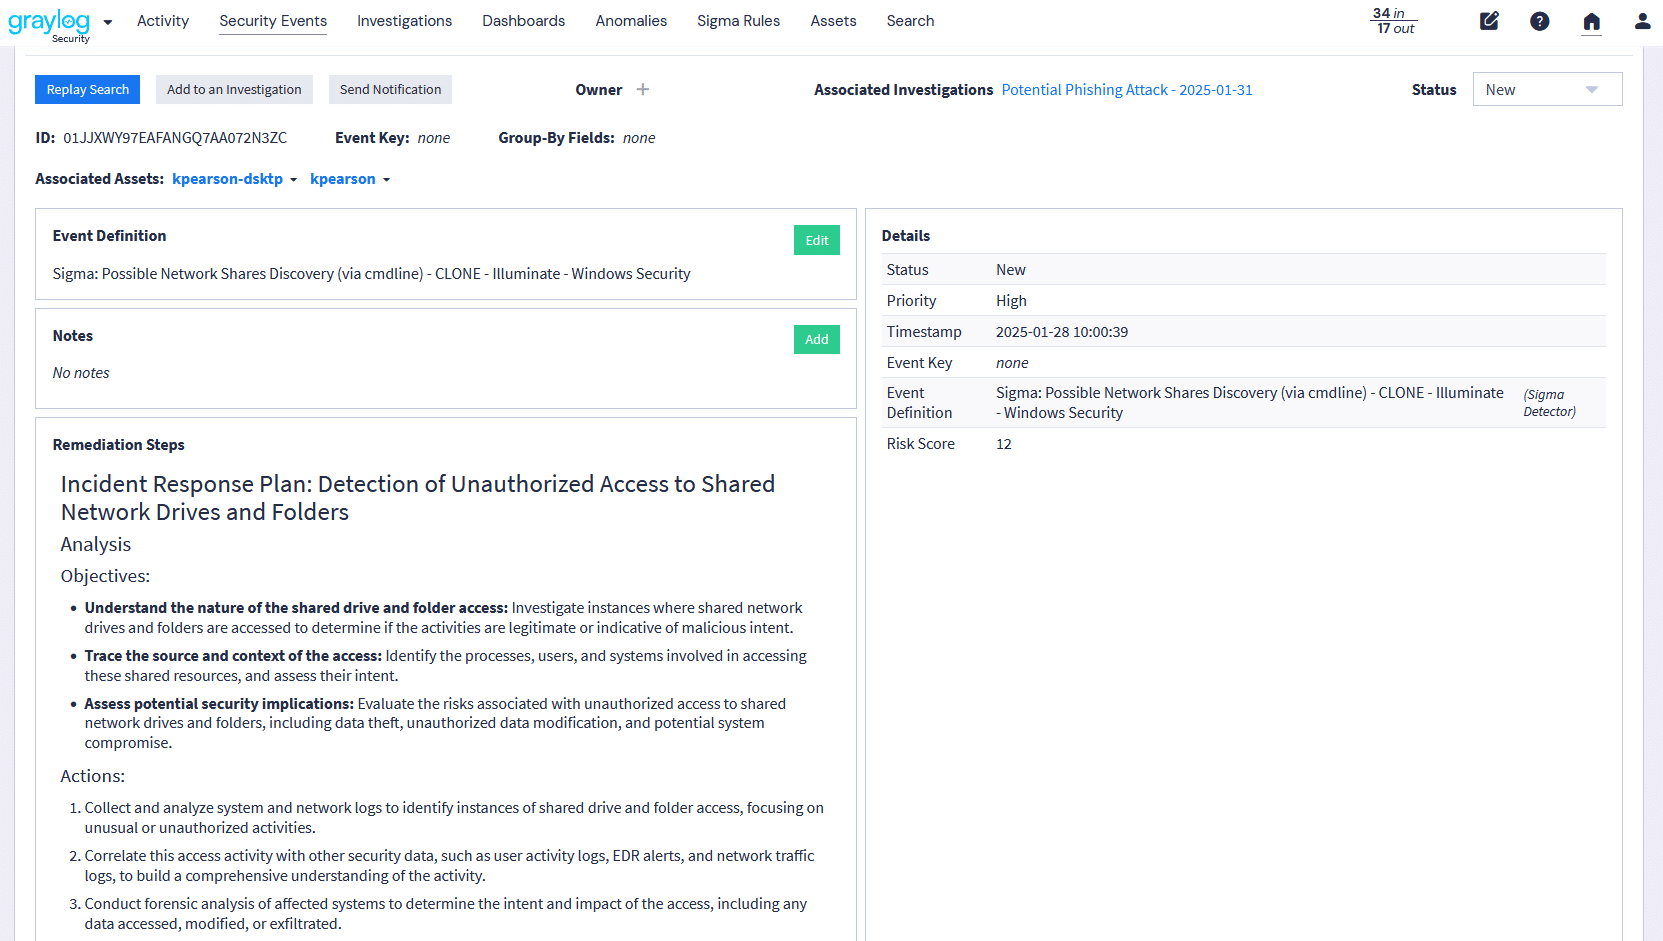The height and width of the screenshot is (941, 1663).
Task: Select the home icon in the header
Action: (x=1591, y=21)
